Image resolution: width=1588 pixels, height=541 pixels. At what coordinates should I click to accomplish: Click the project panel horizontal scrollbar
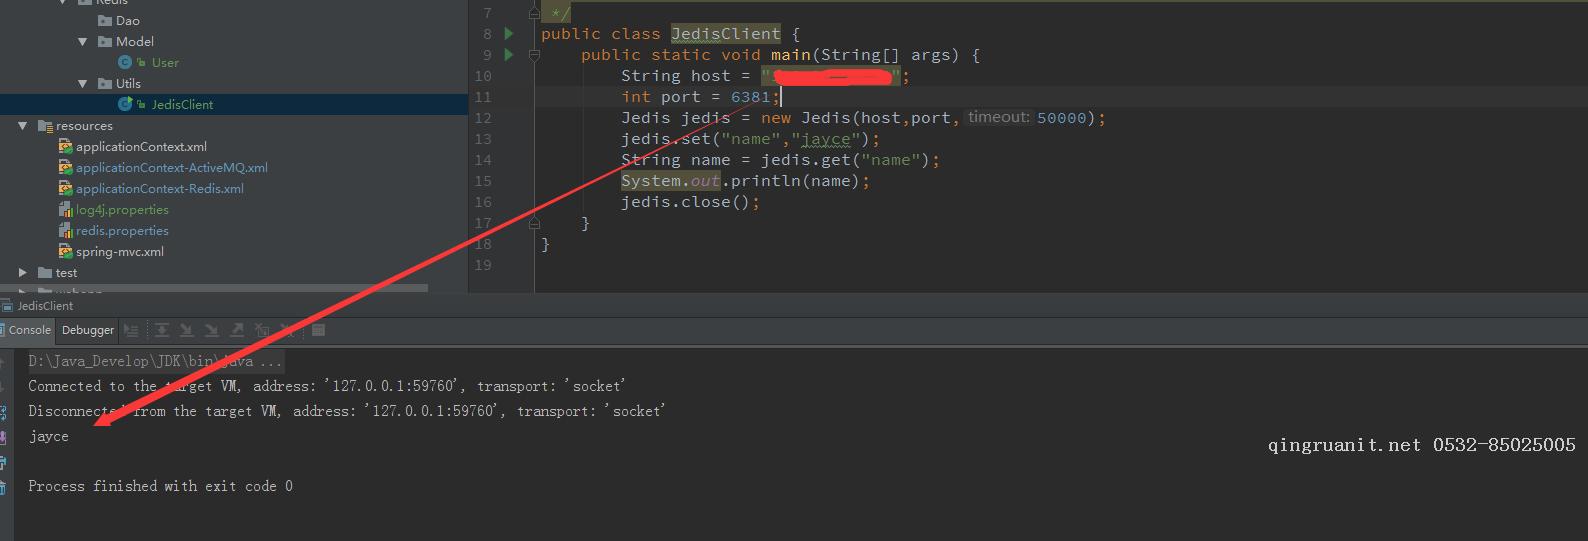pyautogui.click(x=214, y=288)
